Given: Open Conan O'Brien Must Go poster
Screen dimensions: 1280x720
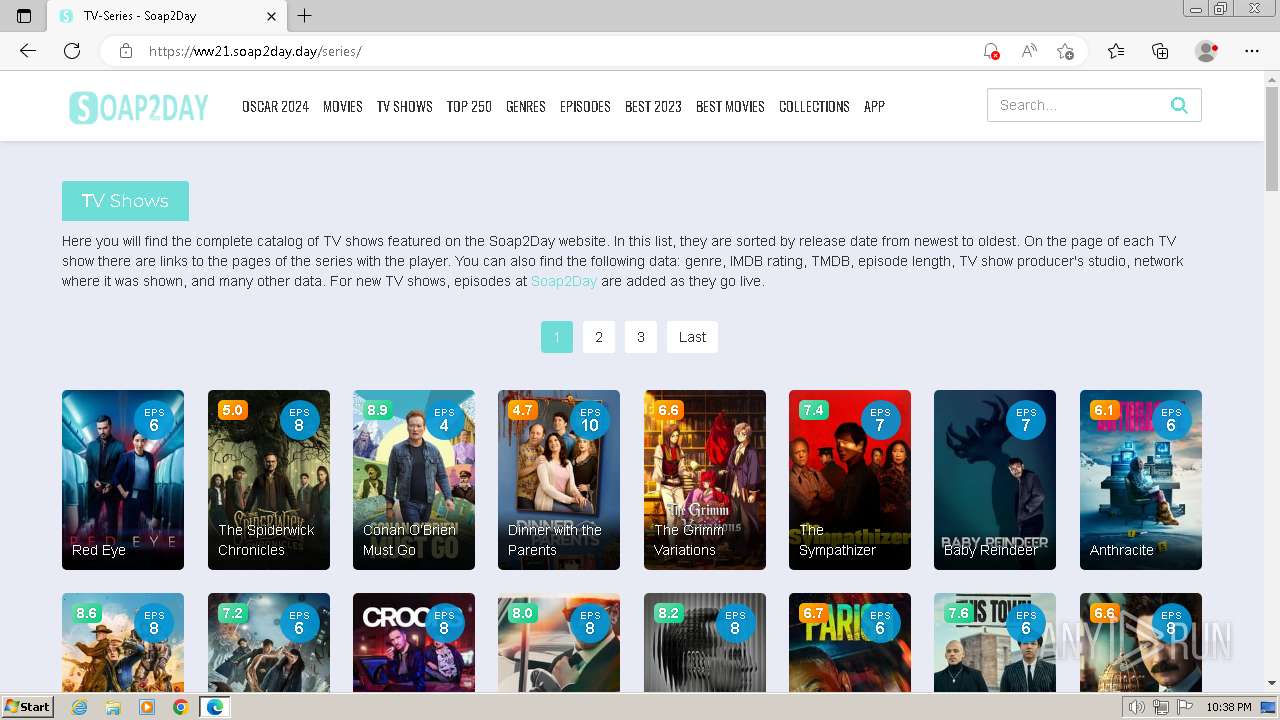Looking at the screenshot, I should click(414, 480).
